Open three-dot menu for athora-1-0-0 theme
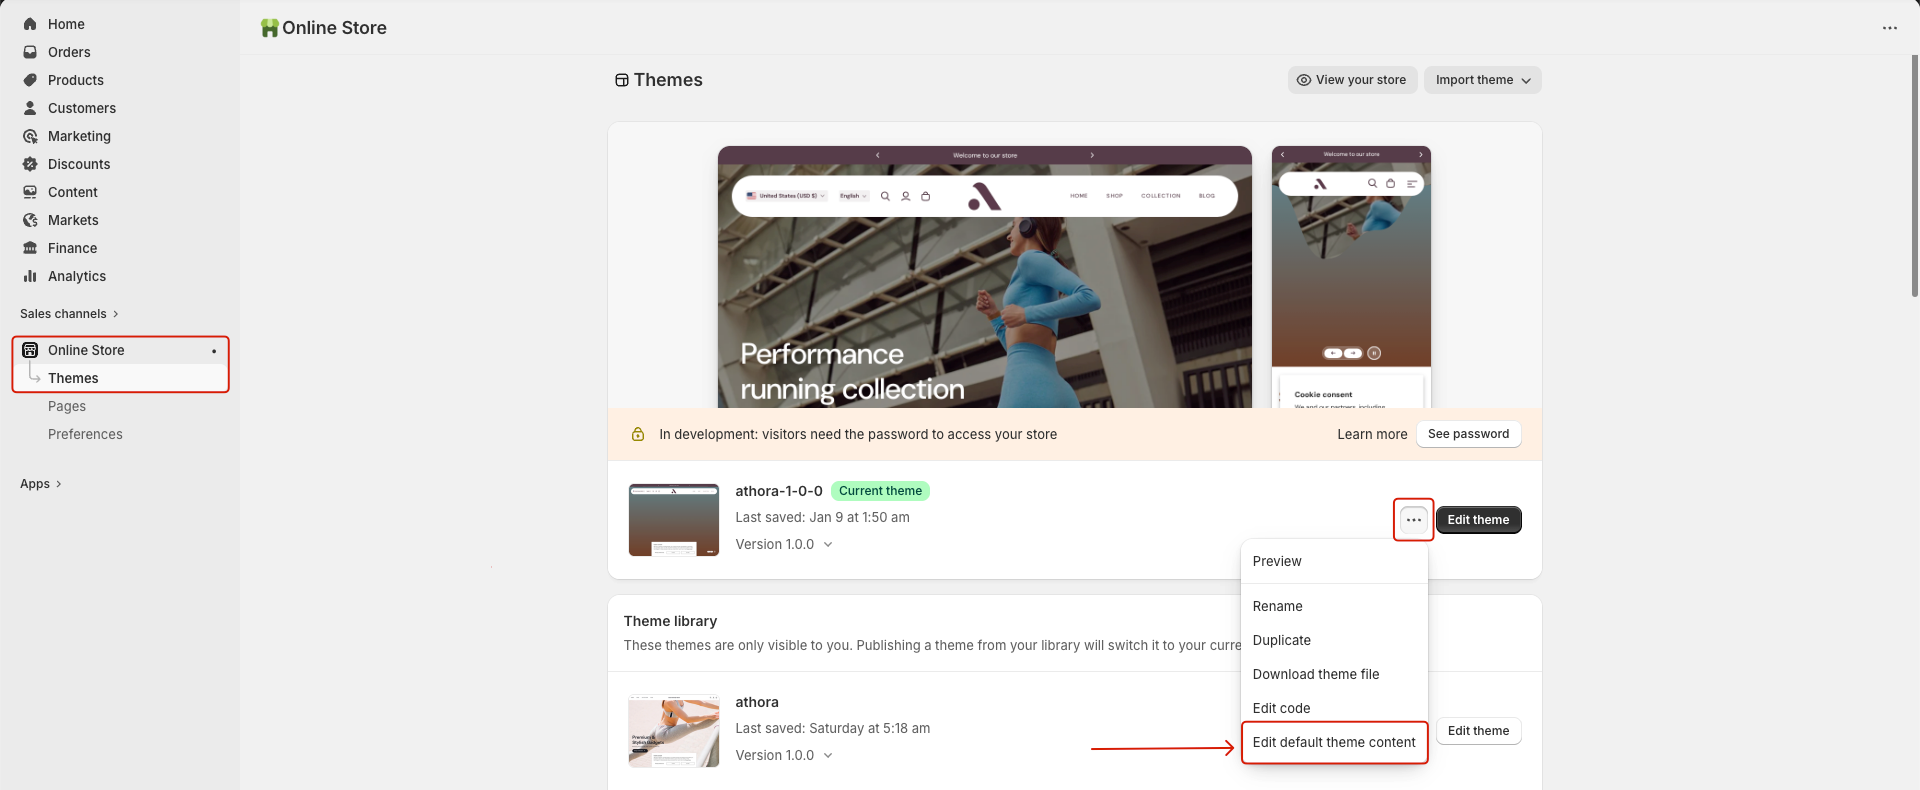The width and height of the screenshot is (1920, 790). coord(1413,520)
